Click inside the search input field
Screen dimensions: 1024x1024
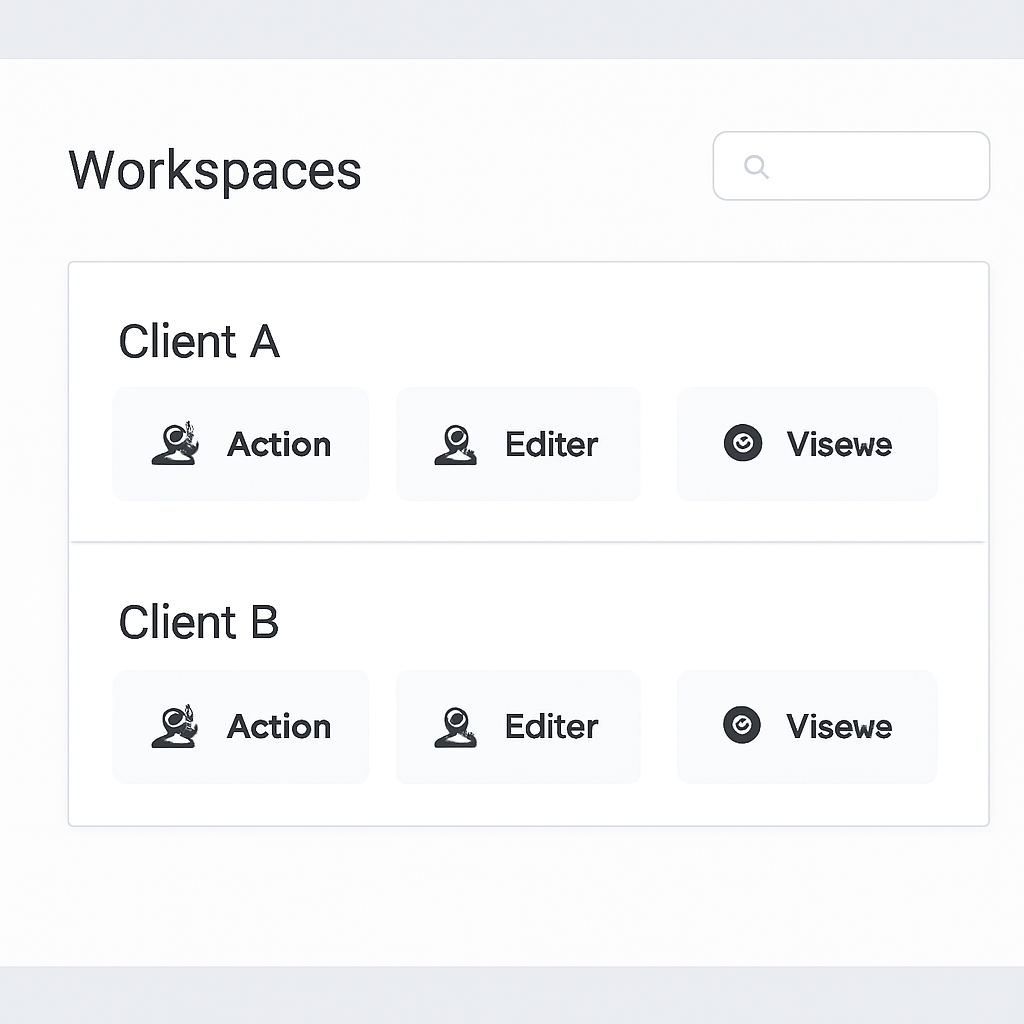point(860,166)
